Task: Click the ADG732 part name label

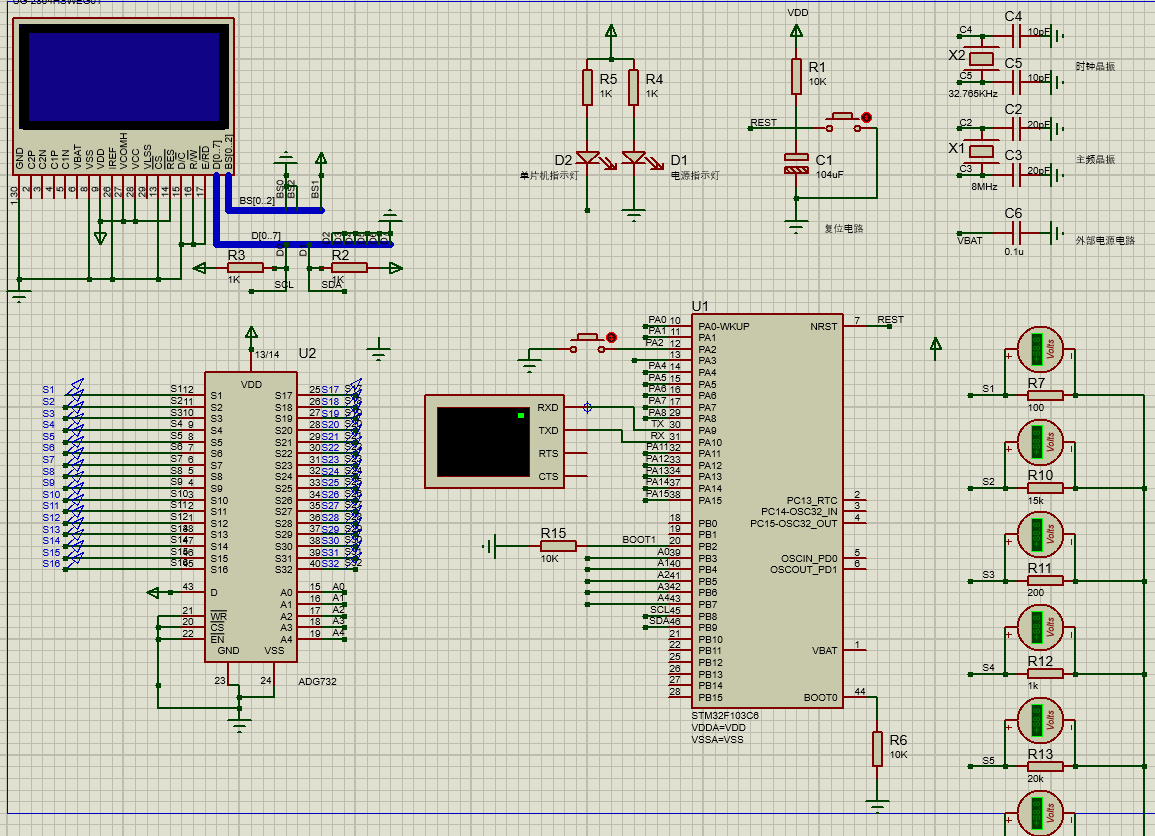Action: click(x=317, y=681)
